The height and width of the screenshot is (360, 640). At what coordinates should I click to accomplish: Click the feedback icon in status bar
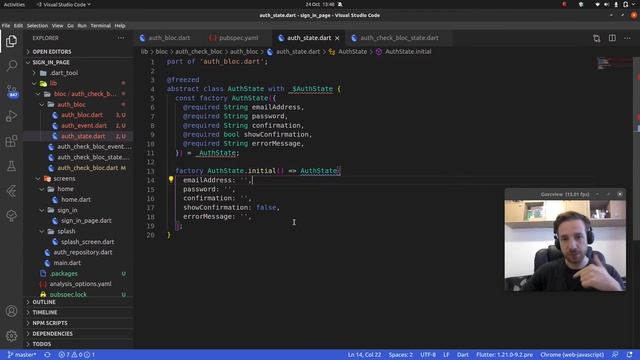(x=615, y=355)
